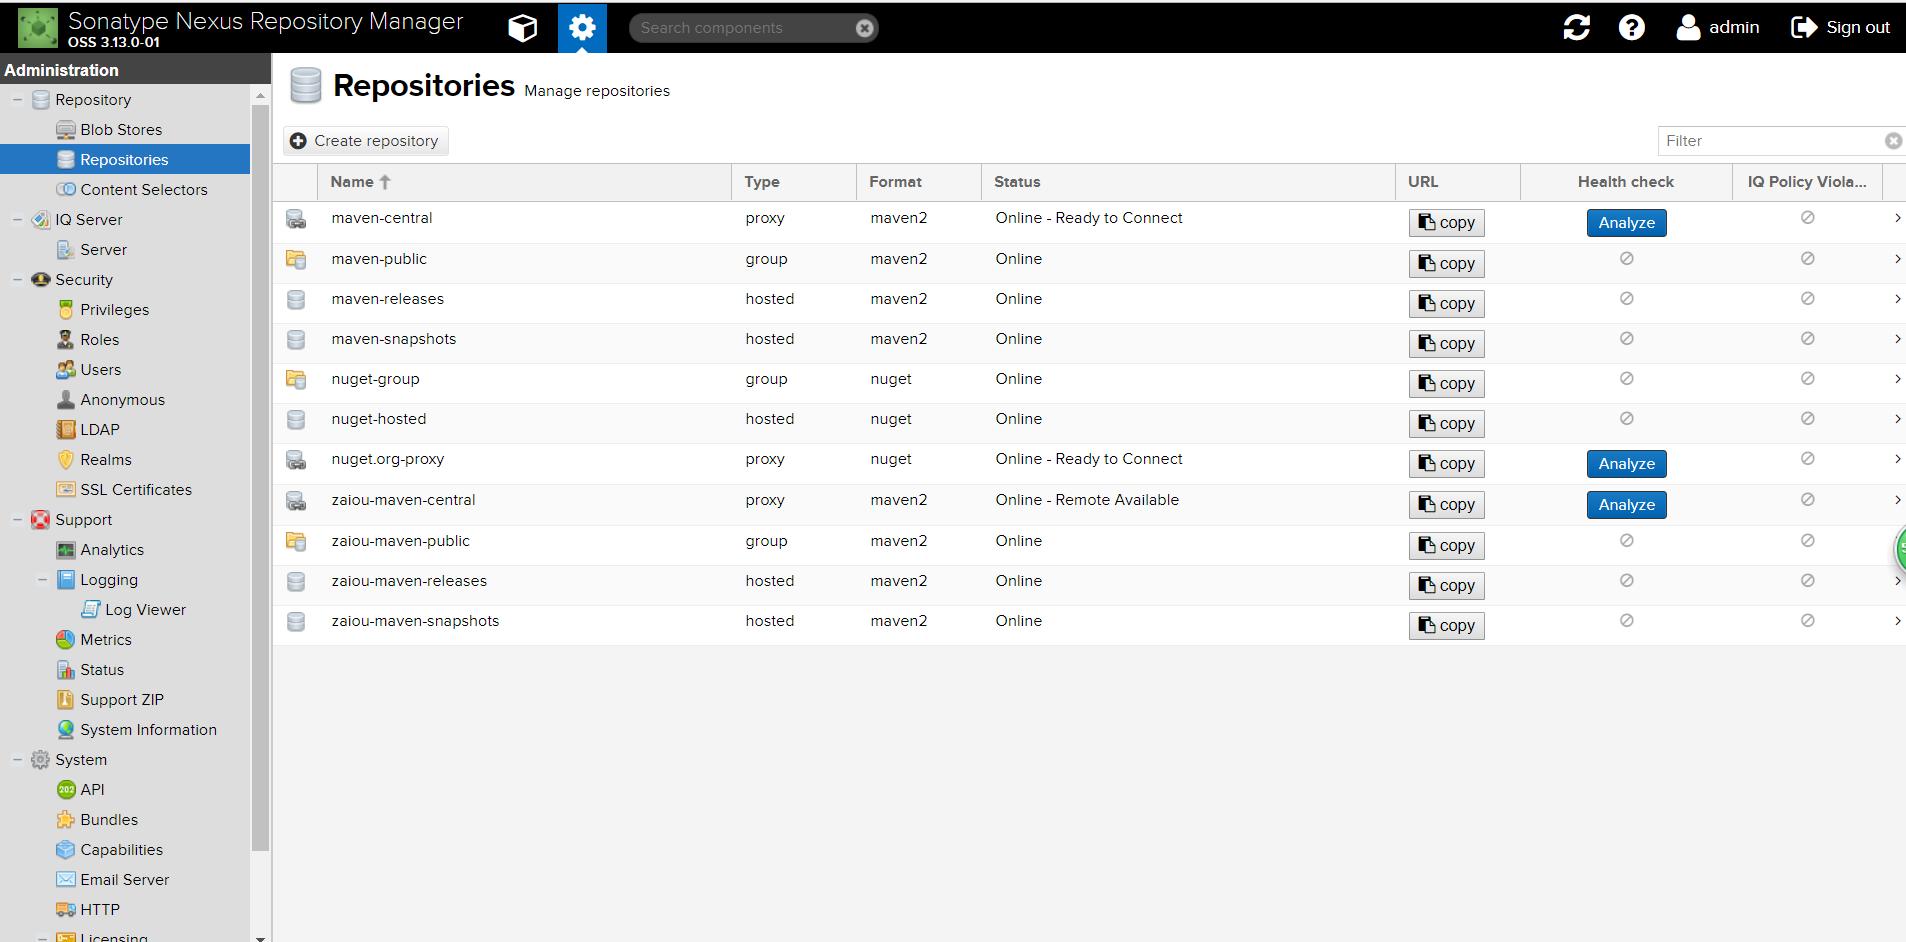Click the System Information globe icon

tap(66, 730)
